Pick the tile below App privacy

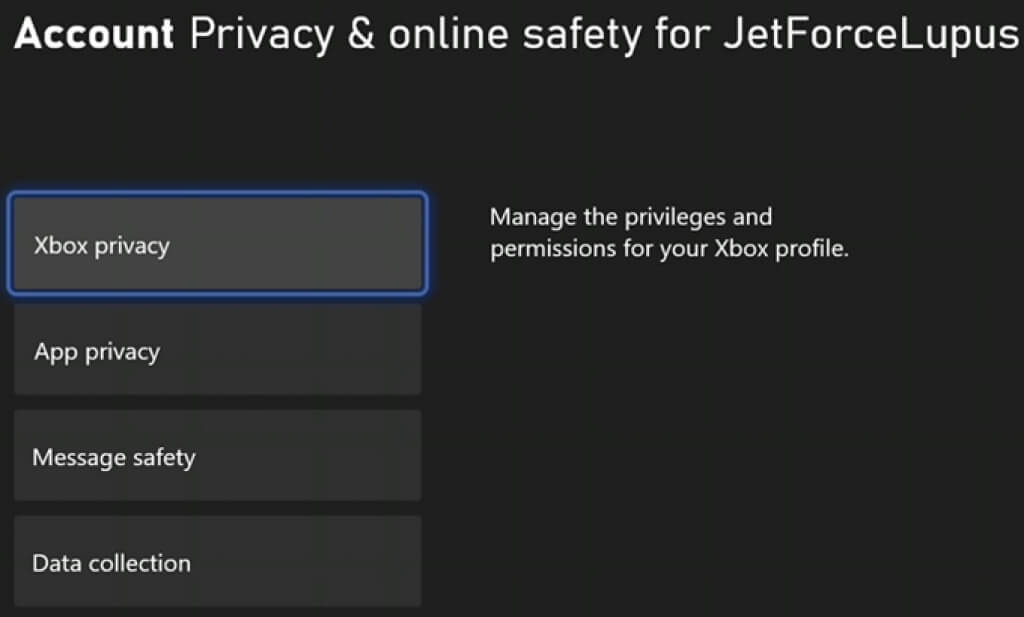pos(217,456)
